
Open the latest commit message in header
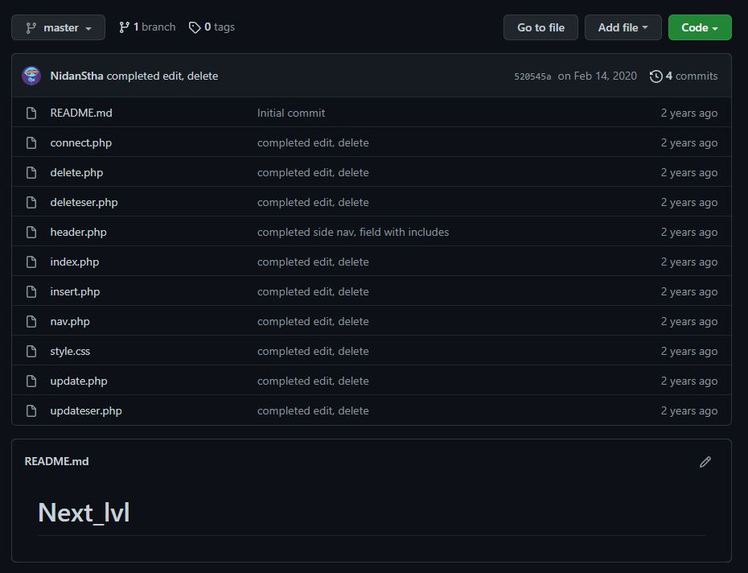tap(162, 76)
